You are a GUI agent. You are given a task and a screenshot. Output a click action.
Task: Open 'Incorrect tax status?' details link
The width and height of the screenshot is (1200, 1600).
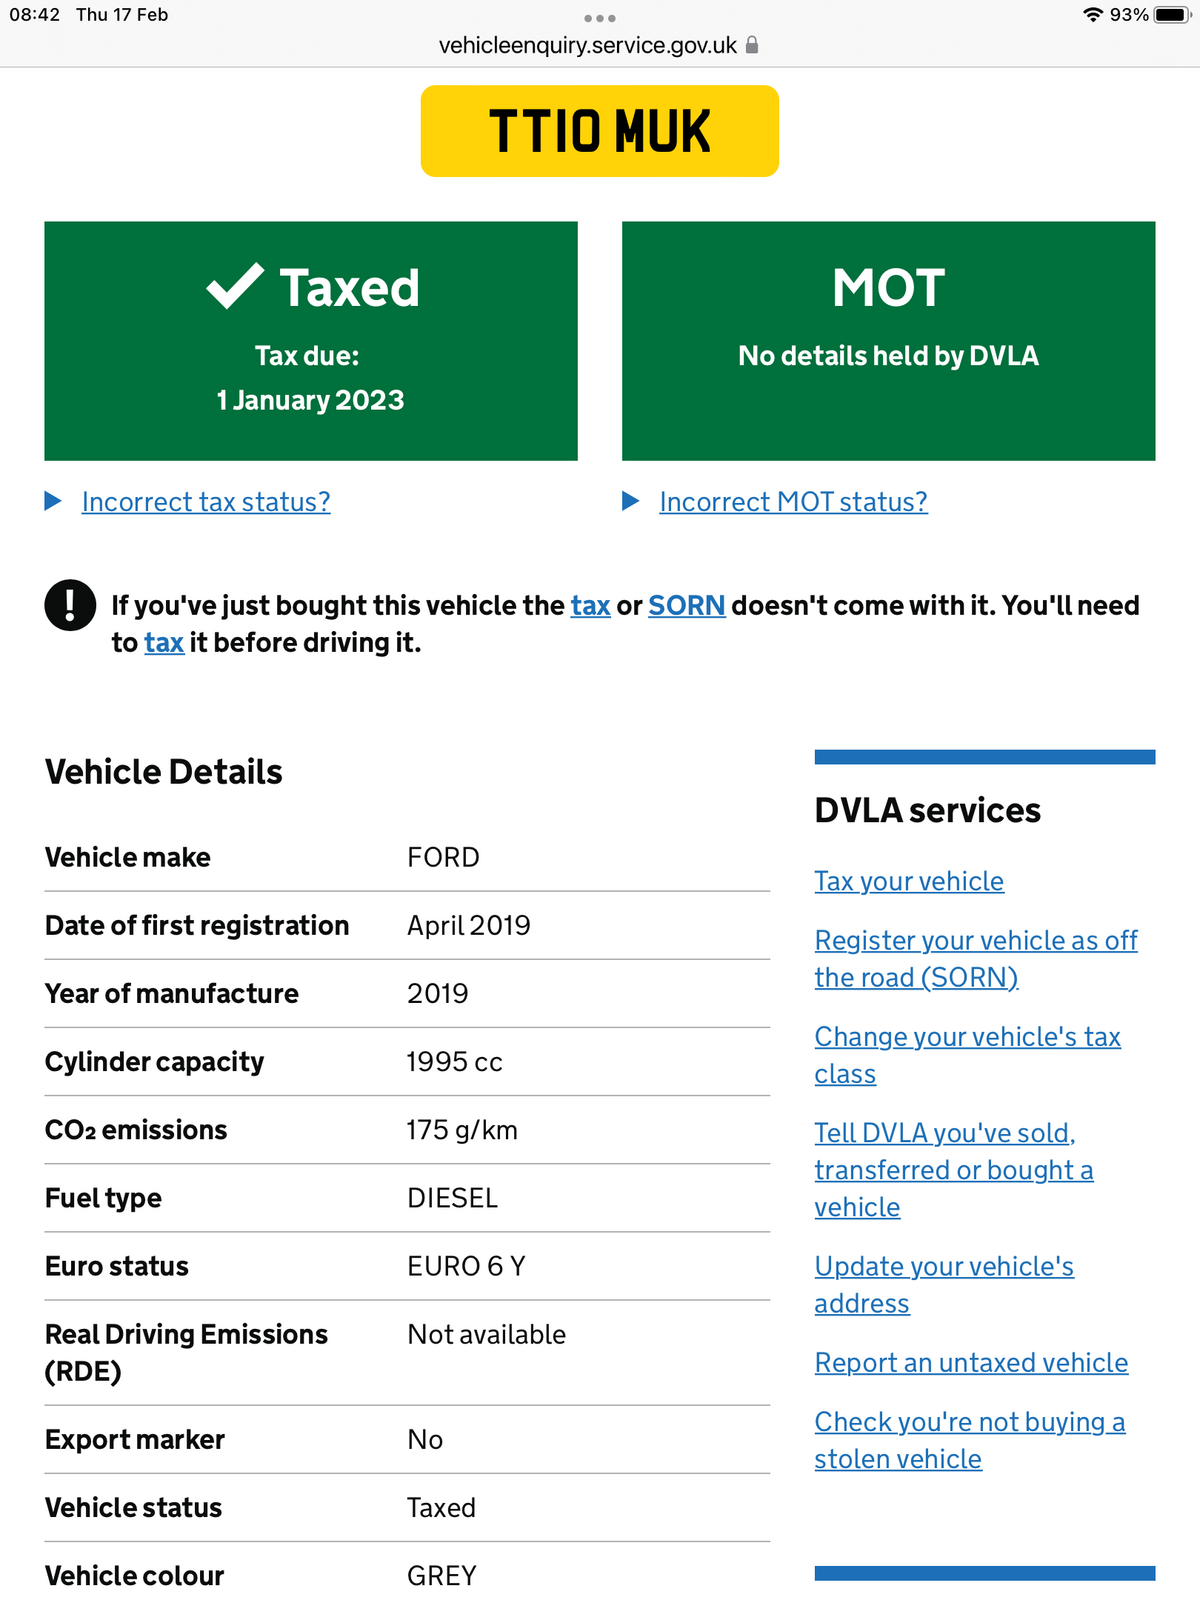[x=206, y=502]
